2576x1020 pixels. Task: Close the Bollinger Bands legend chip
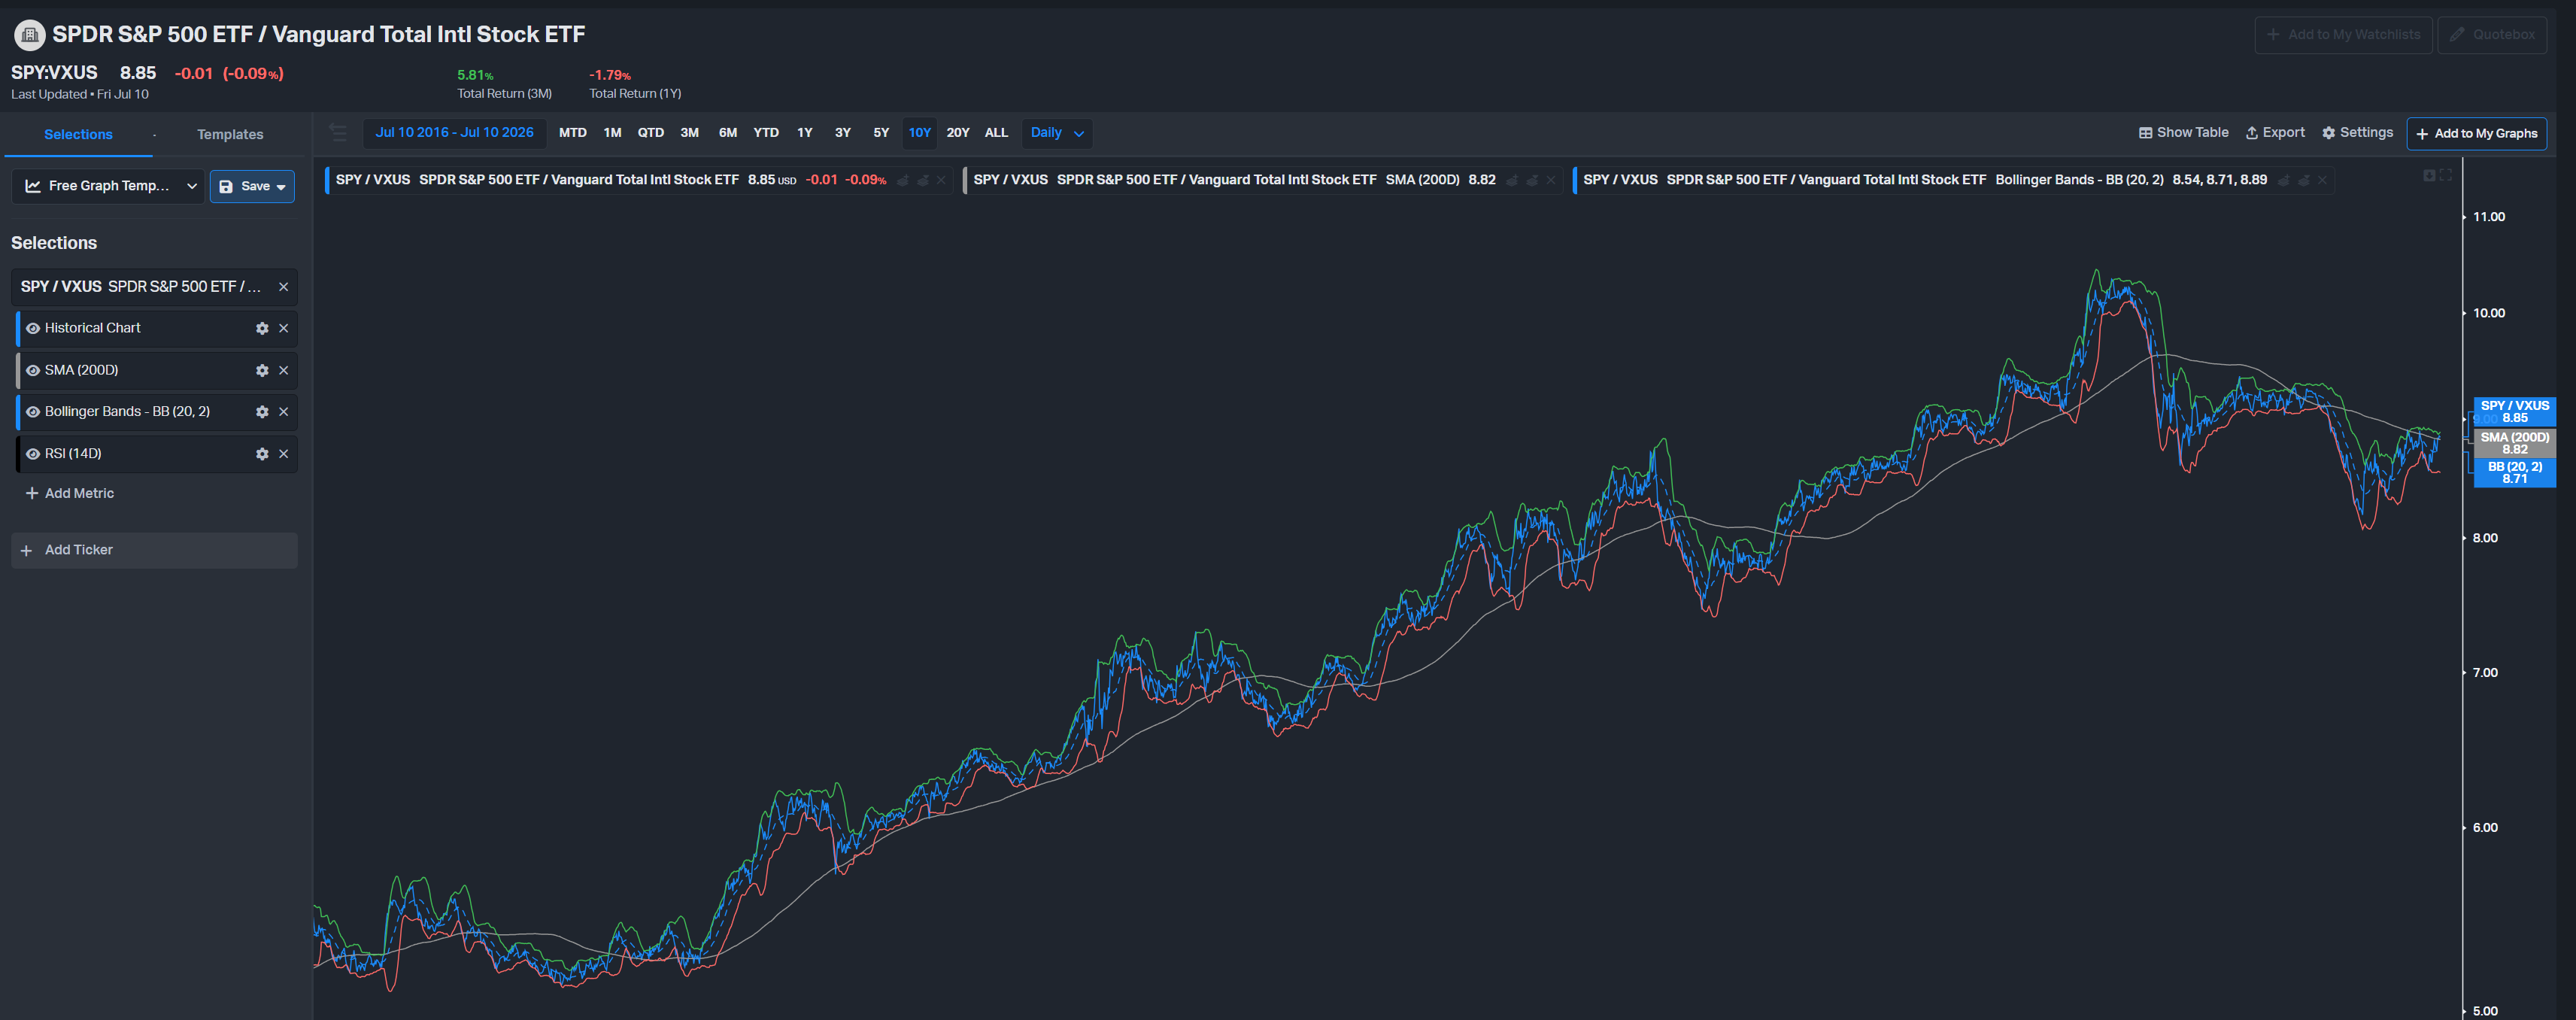(2322, 181)
